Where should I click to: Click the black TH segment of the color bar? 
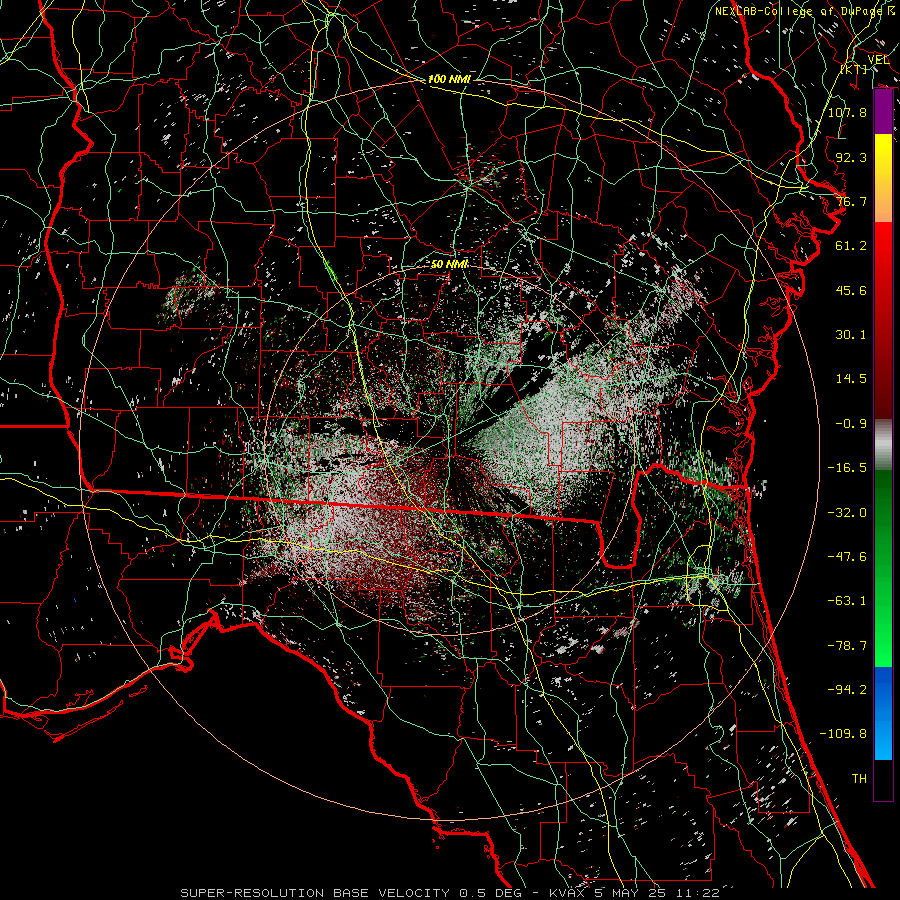[883, 780]
